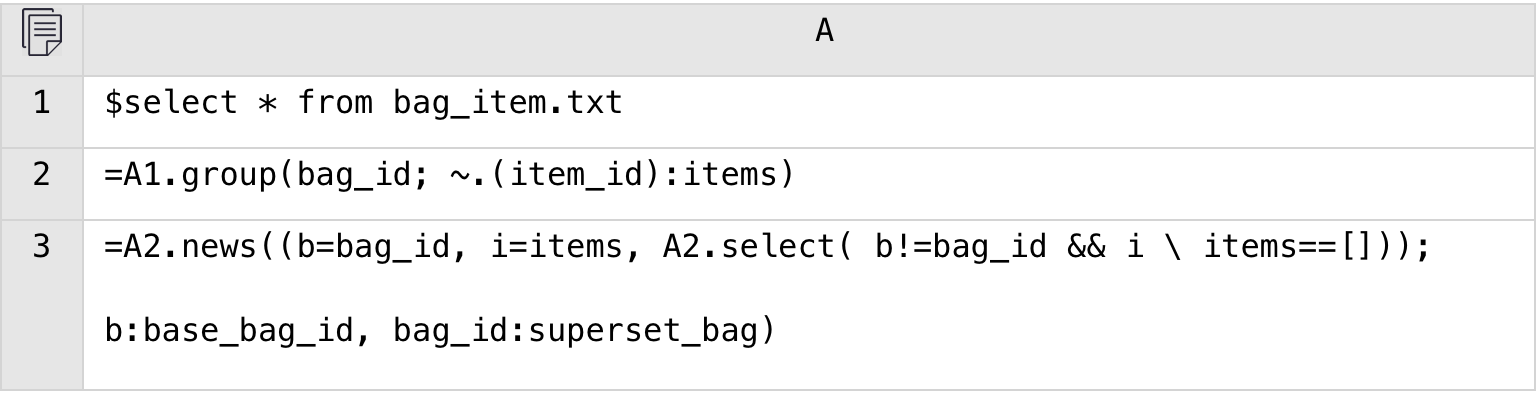
Task: Click cell A3 containing A2.news formula
Action: (809, 304)
